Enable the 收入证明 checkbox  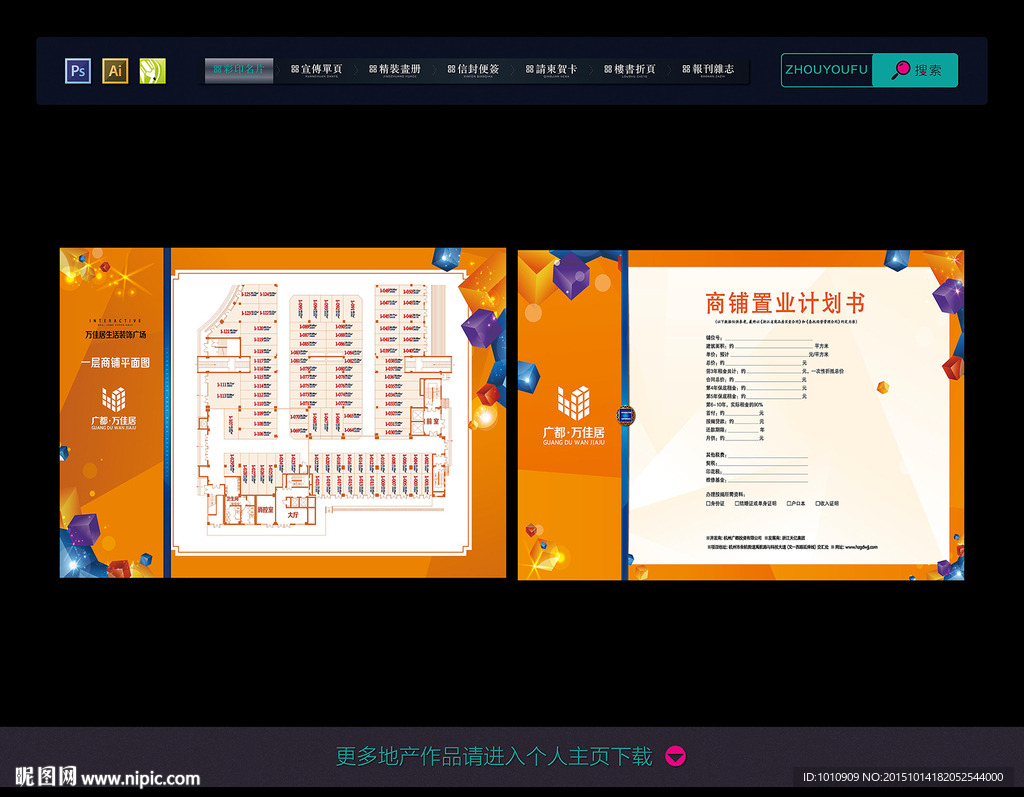(x=817, y=503)
